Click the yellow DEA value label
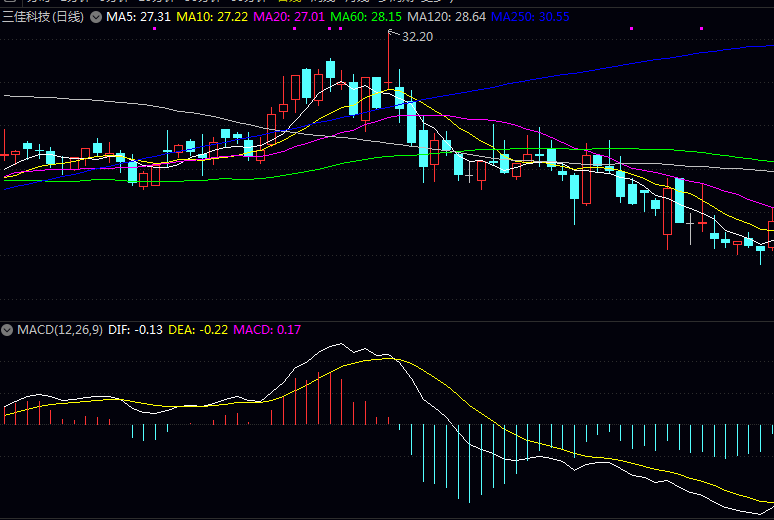774x520 pixels. [197, 329]
